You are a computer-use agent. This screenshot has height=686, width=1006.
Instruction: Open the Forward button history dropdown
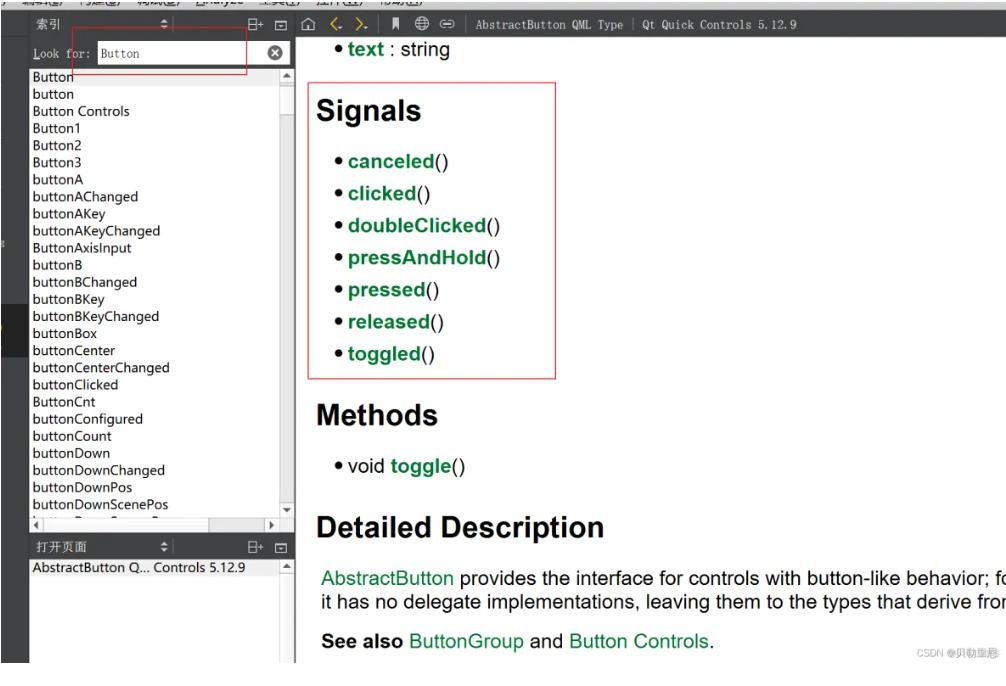click(x=366, y=27)
